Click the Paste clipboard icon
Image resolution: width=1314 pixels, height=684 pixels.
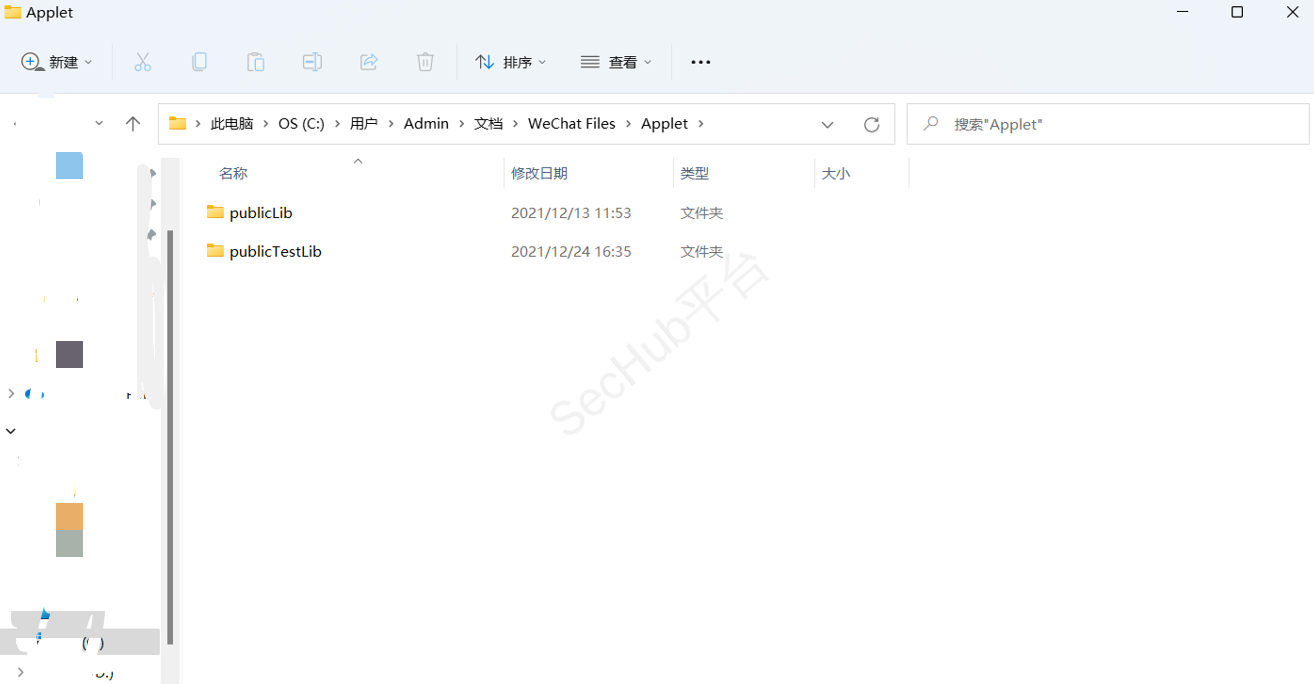(x=256, y=62)
